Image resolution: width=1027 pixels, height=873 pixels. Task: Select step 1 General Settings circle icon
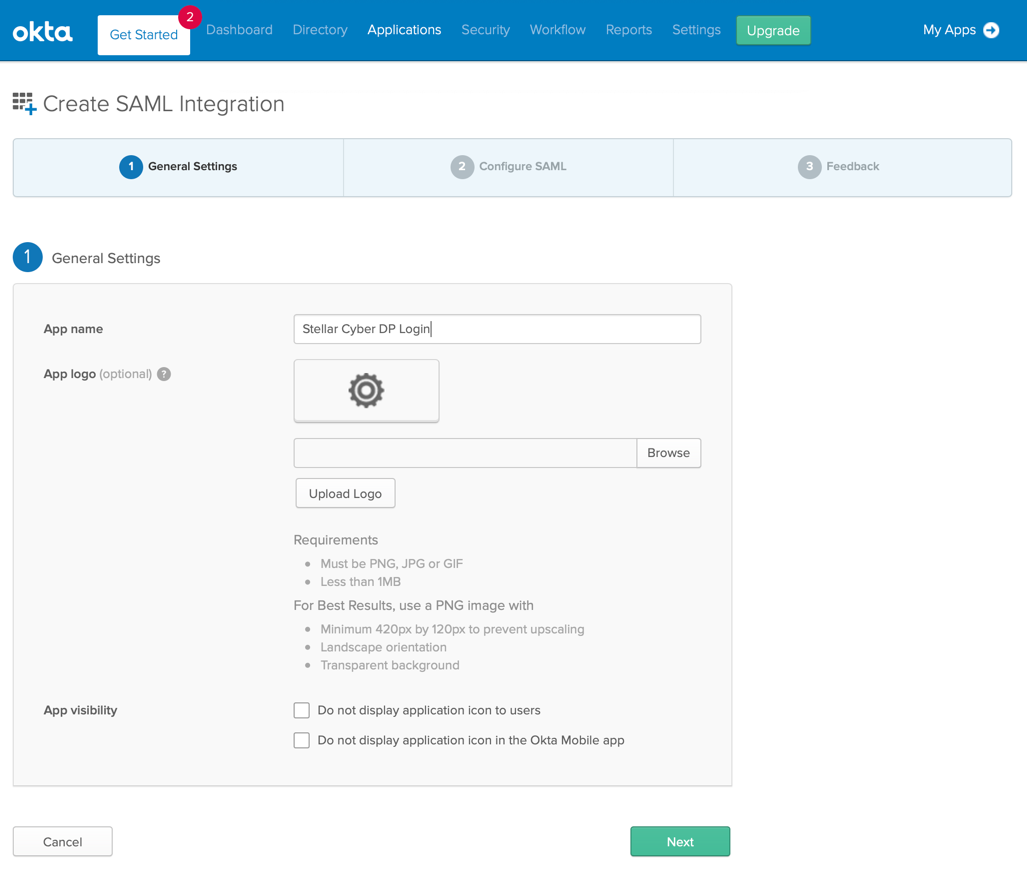coord(130,167)
